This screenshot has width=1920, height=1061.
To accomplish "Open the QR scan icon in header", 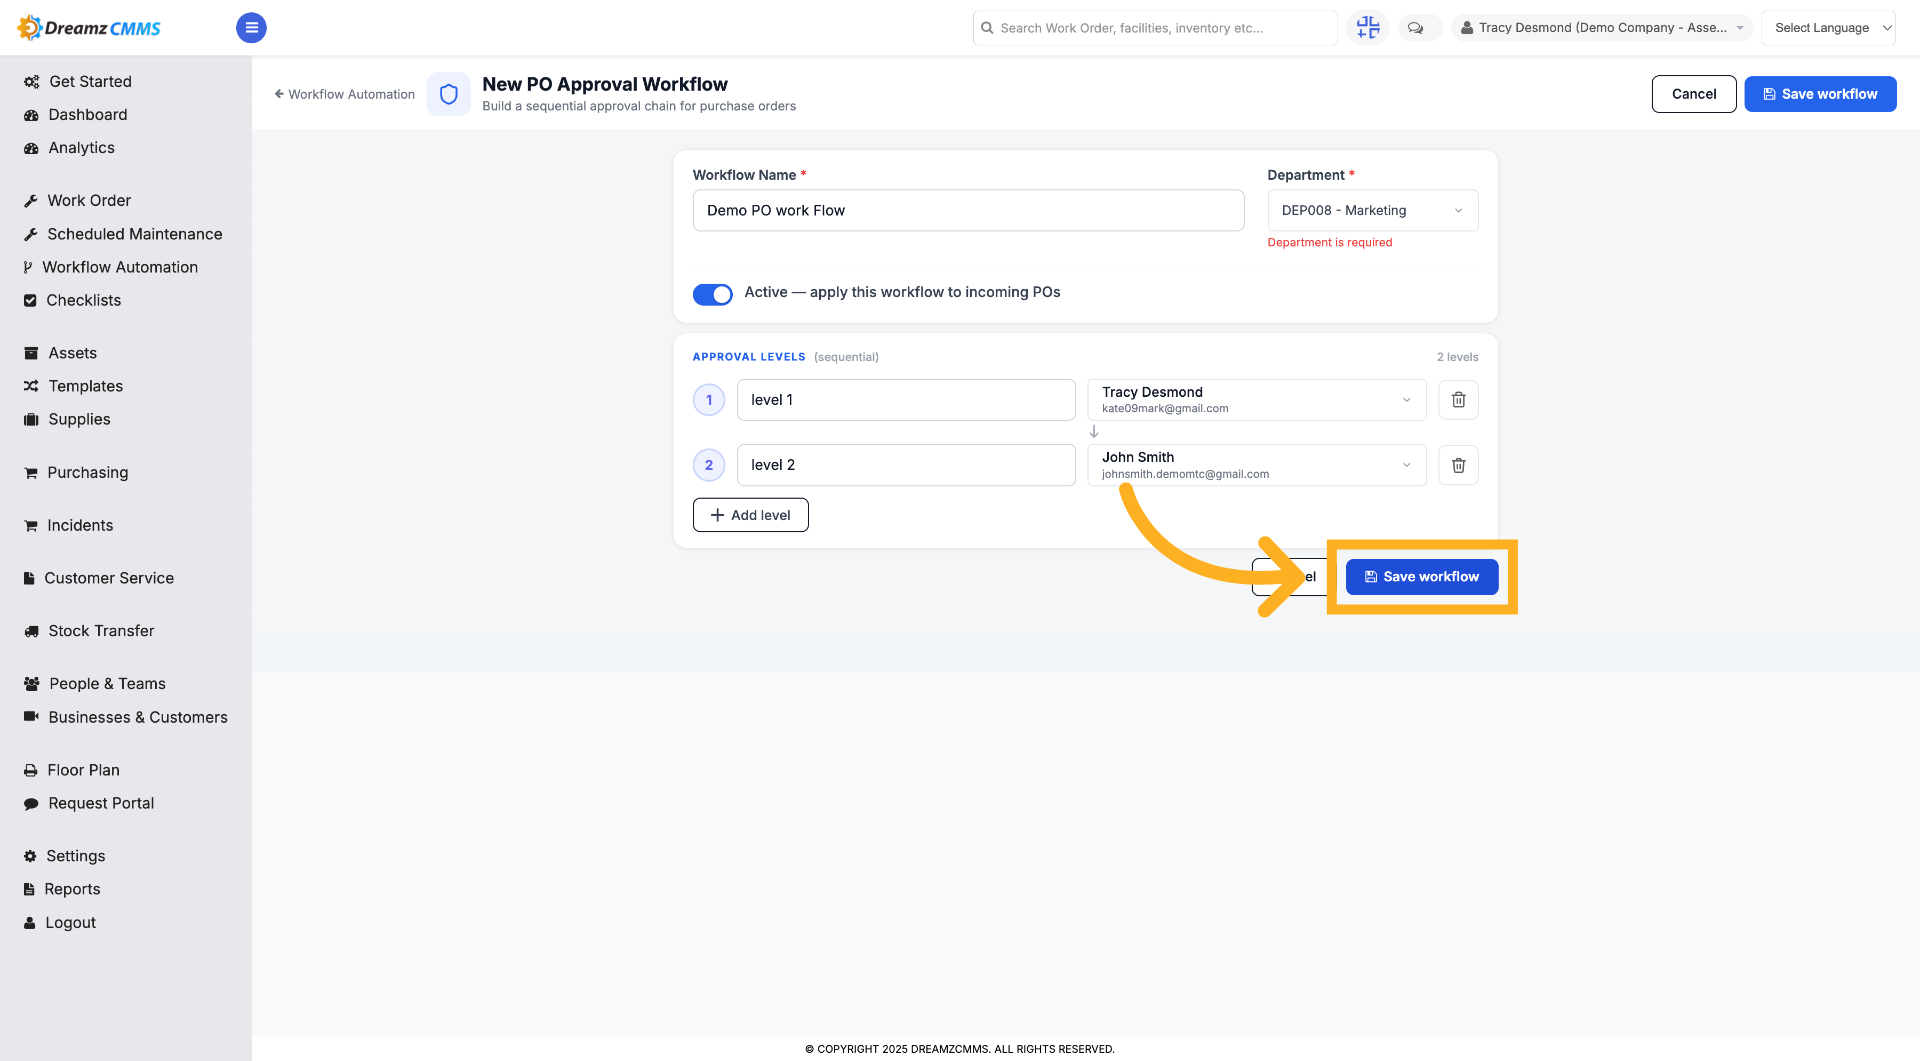I will [1367, 28].
